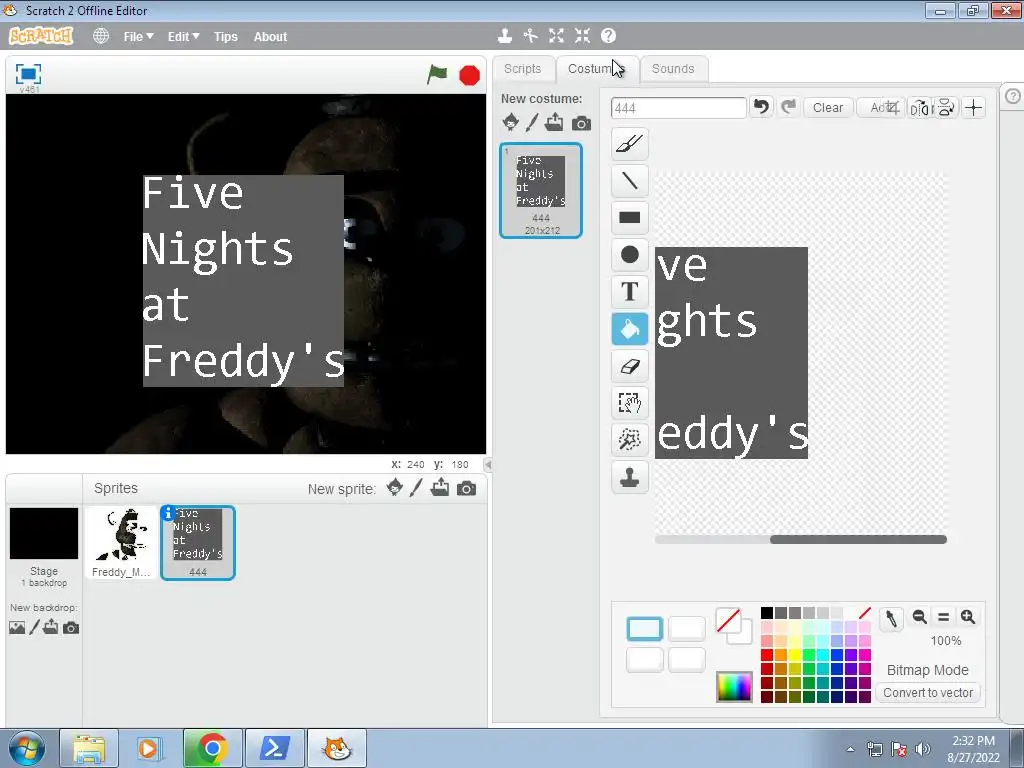Upload a costume from file
1024x768 pixels.
(x=554, y=121)
